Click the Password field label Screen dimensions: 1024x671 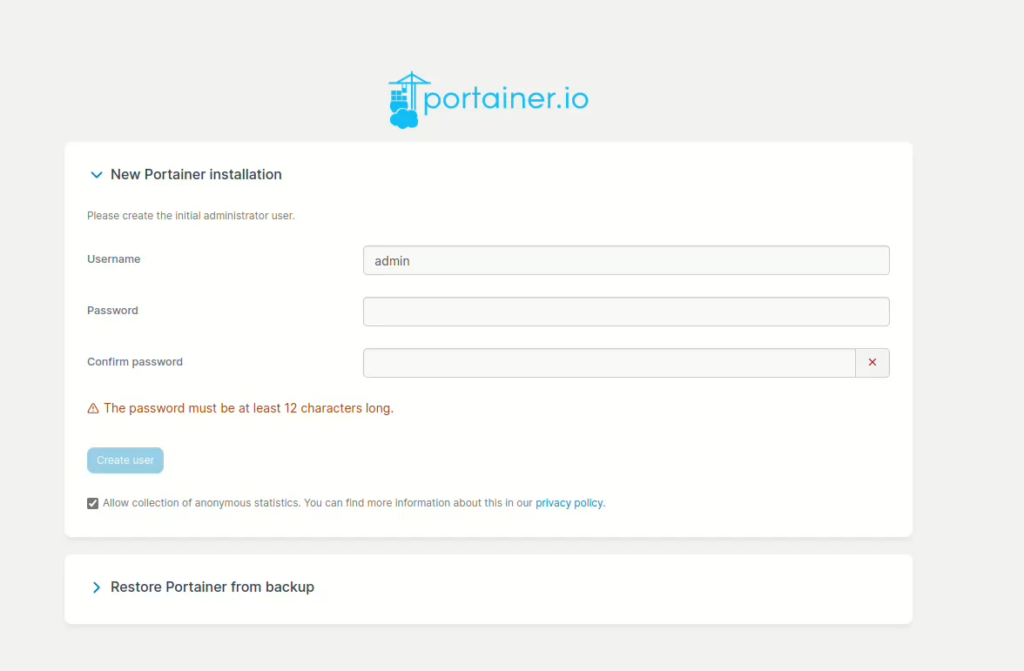pyautogui.click(x=113, y=311)
